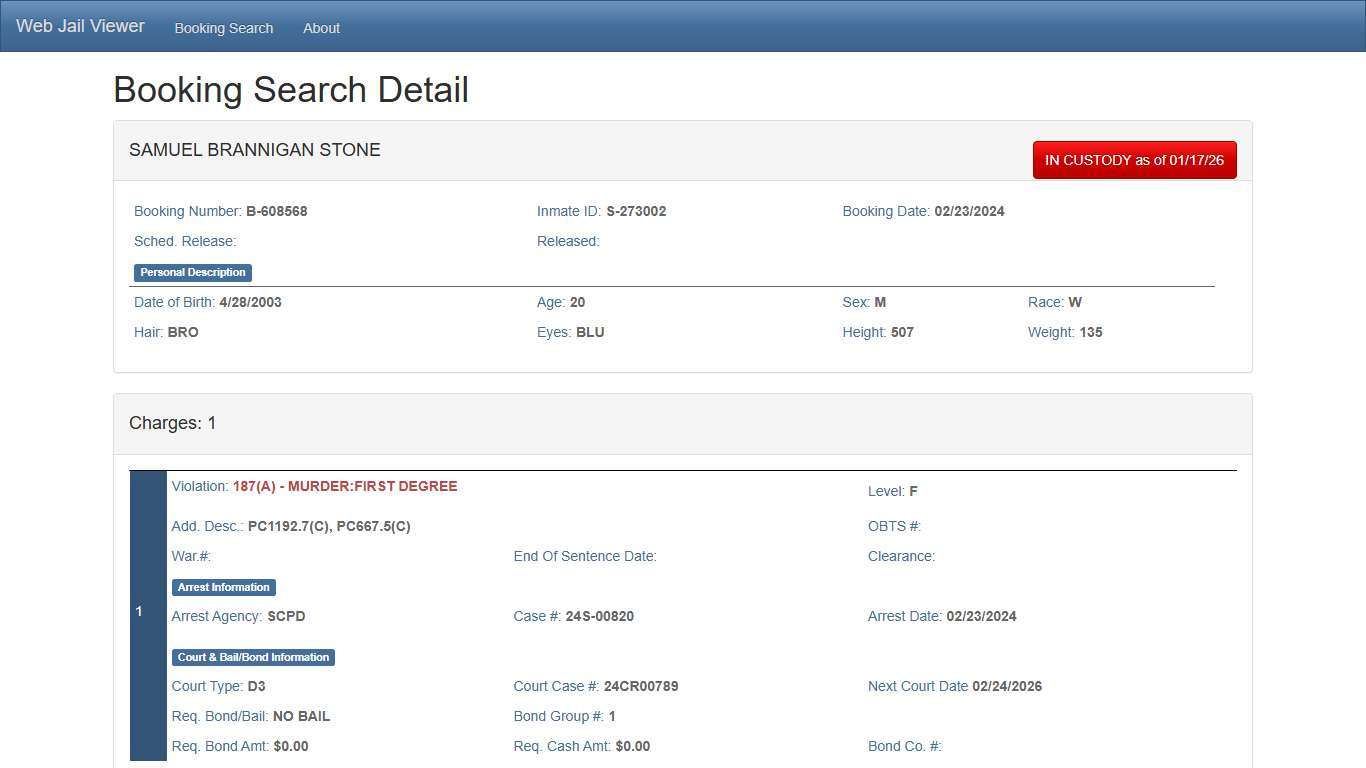Image resolution: width=1366 pixels, height=768 pixels.
Task: Click the 187(A) murder violation text
Action: [x=345, y=486]
